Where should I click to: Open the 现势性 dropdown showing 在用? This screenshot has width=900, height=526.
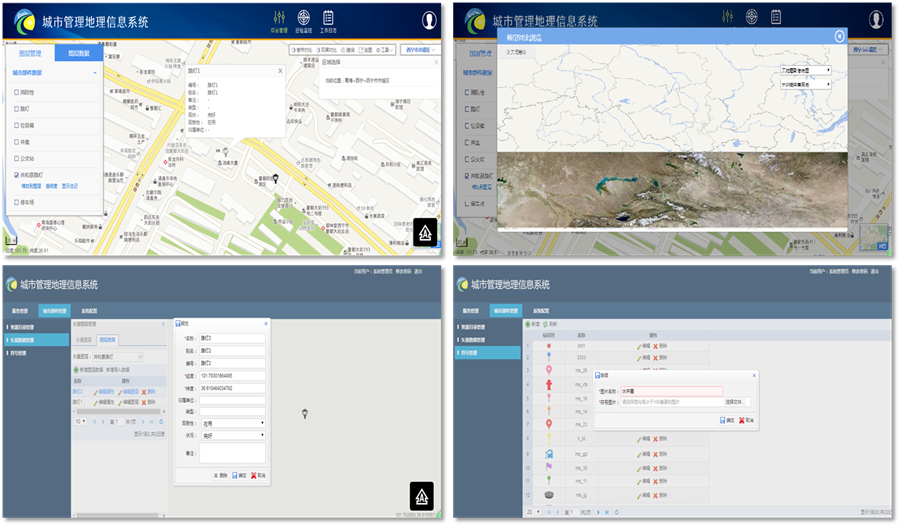tap(232, 423)
